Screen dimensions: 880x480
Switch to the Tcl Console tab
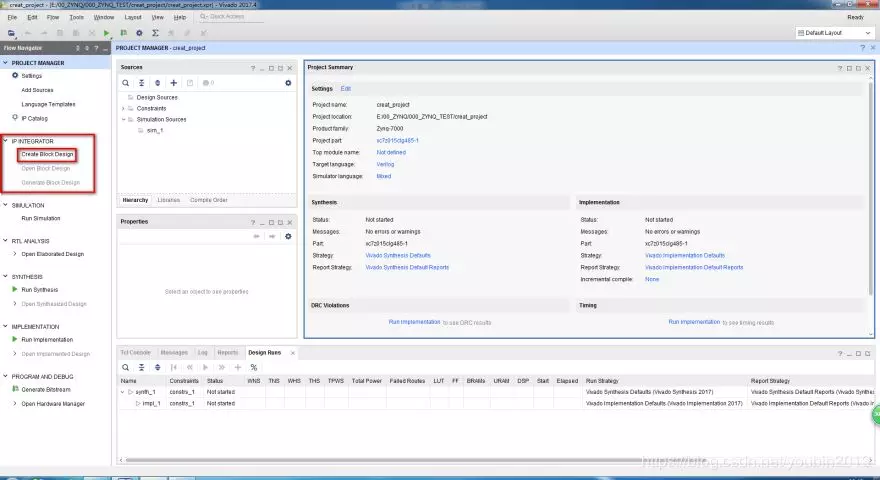135,352
